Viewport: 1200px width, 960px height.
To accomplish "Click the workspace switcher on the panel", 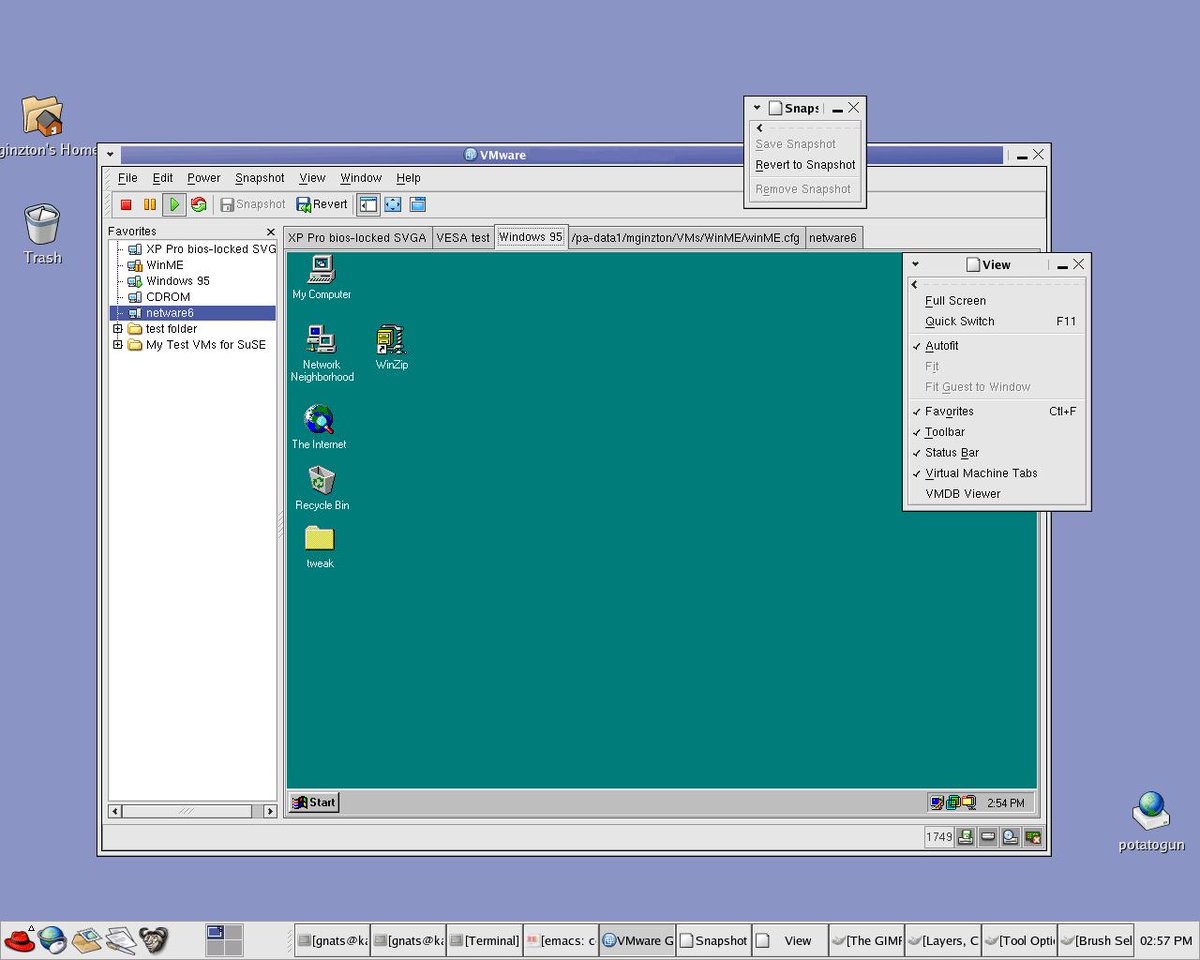I will pyautogui.click(x=224, y=940).
